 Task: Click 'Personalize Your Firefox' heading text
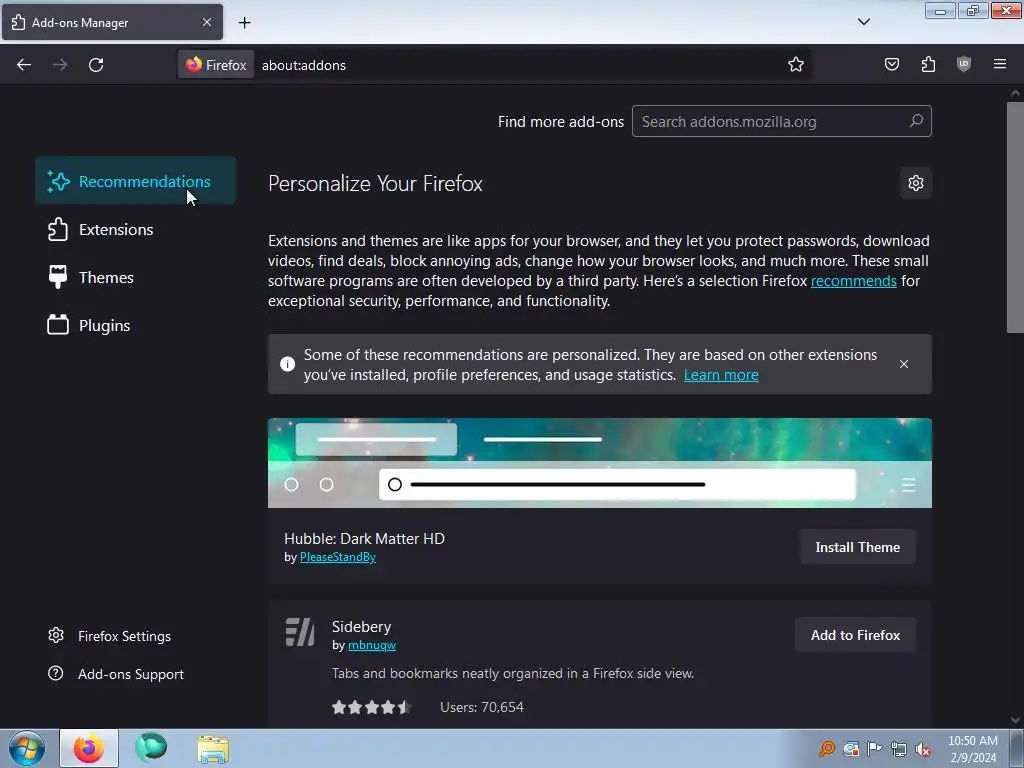376,184
